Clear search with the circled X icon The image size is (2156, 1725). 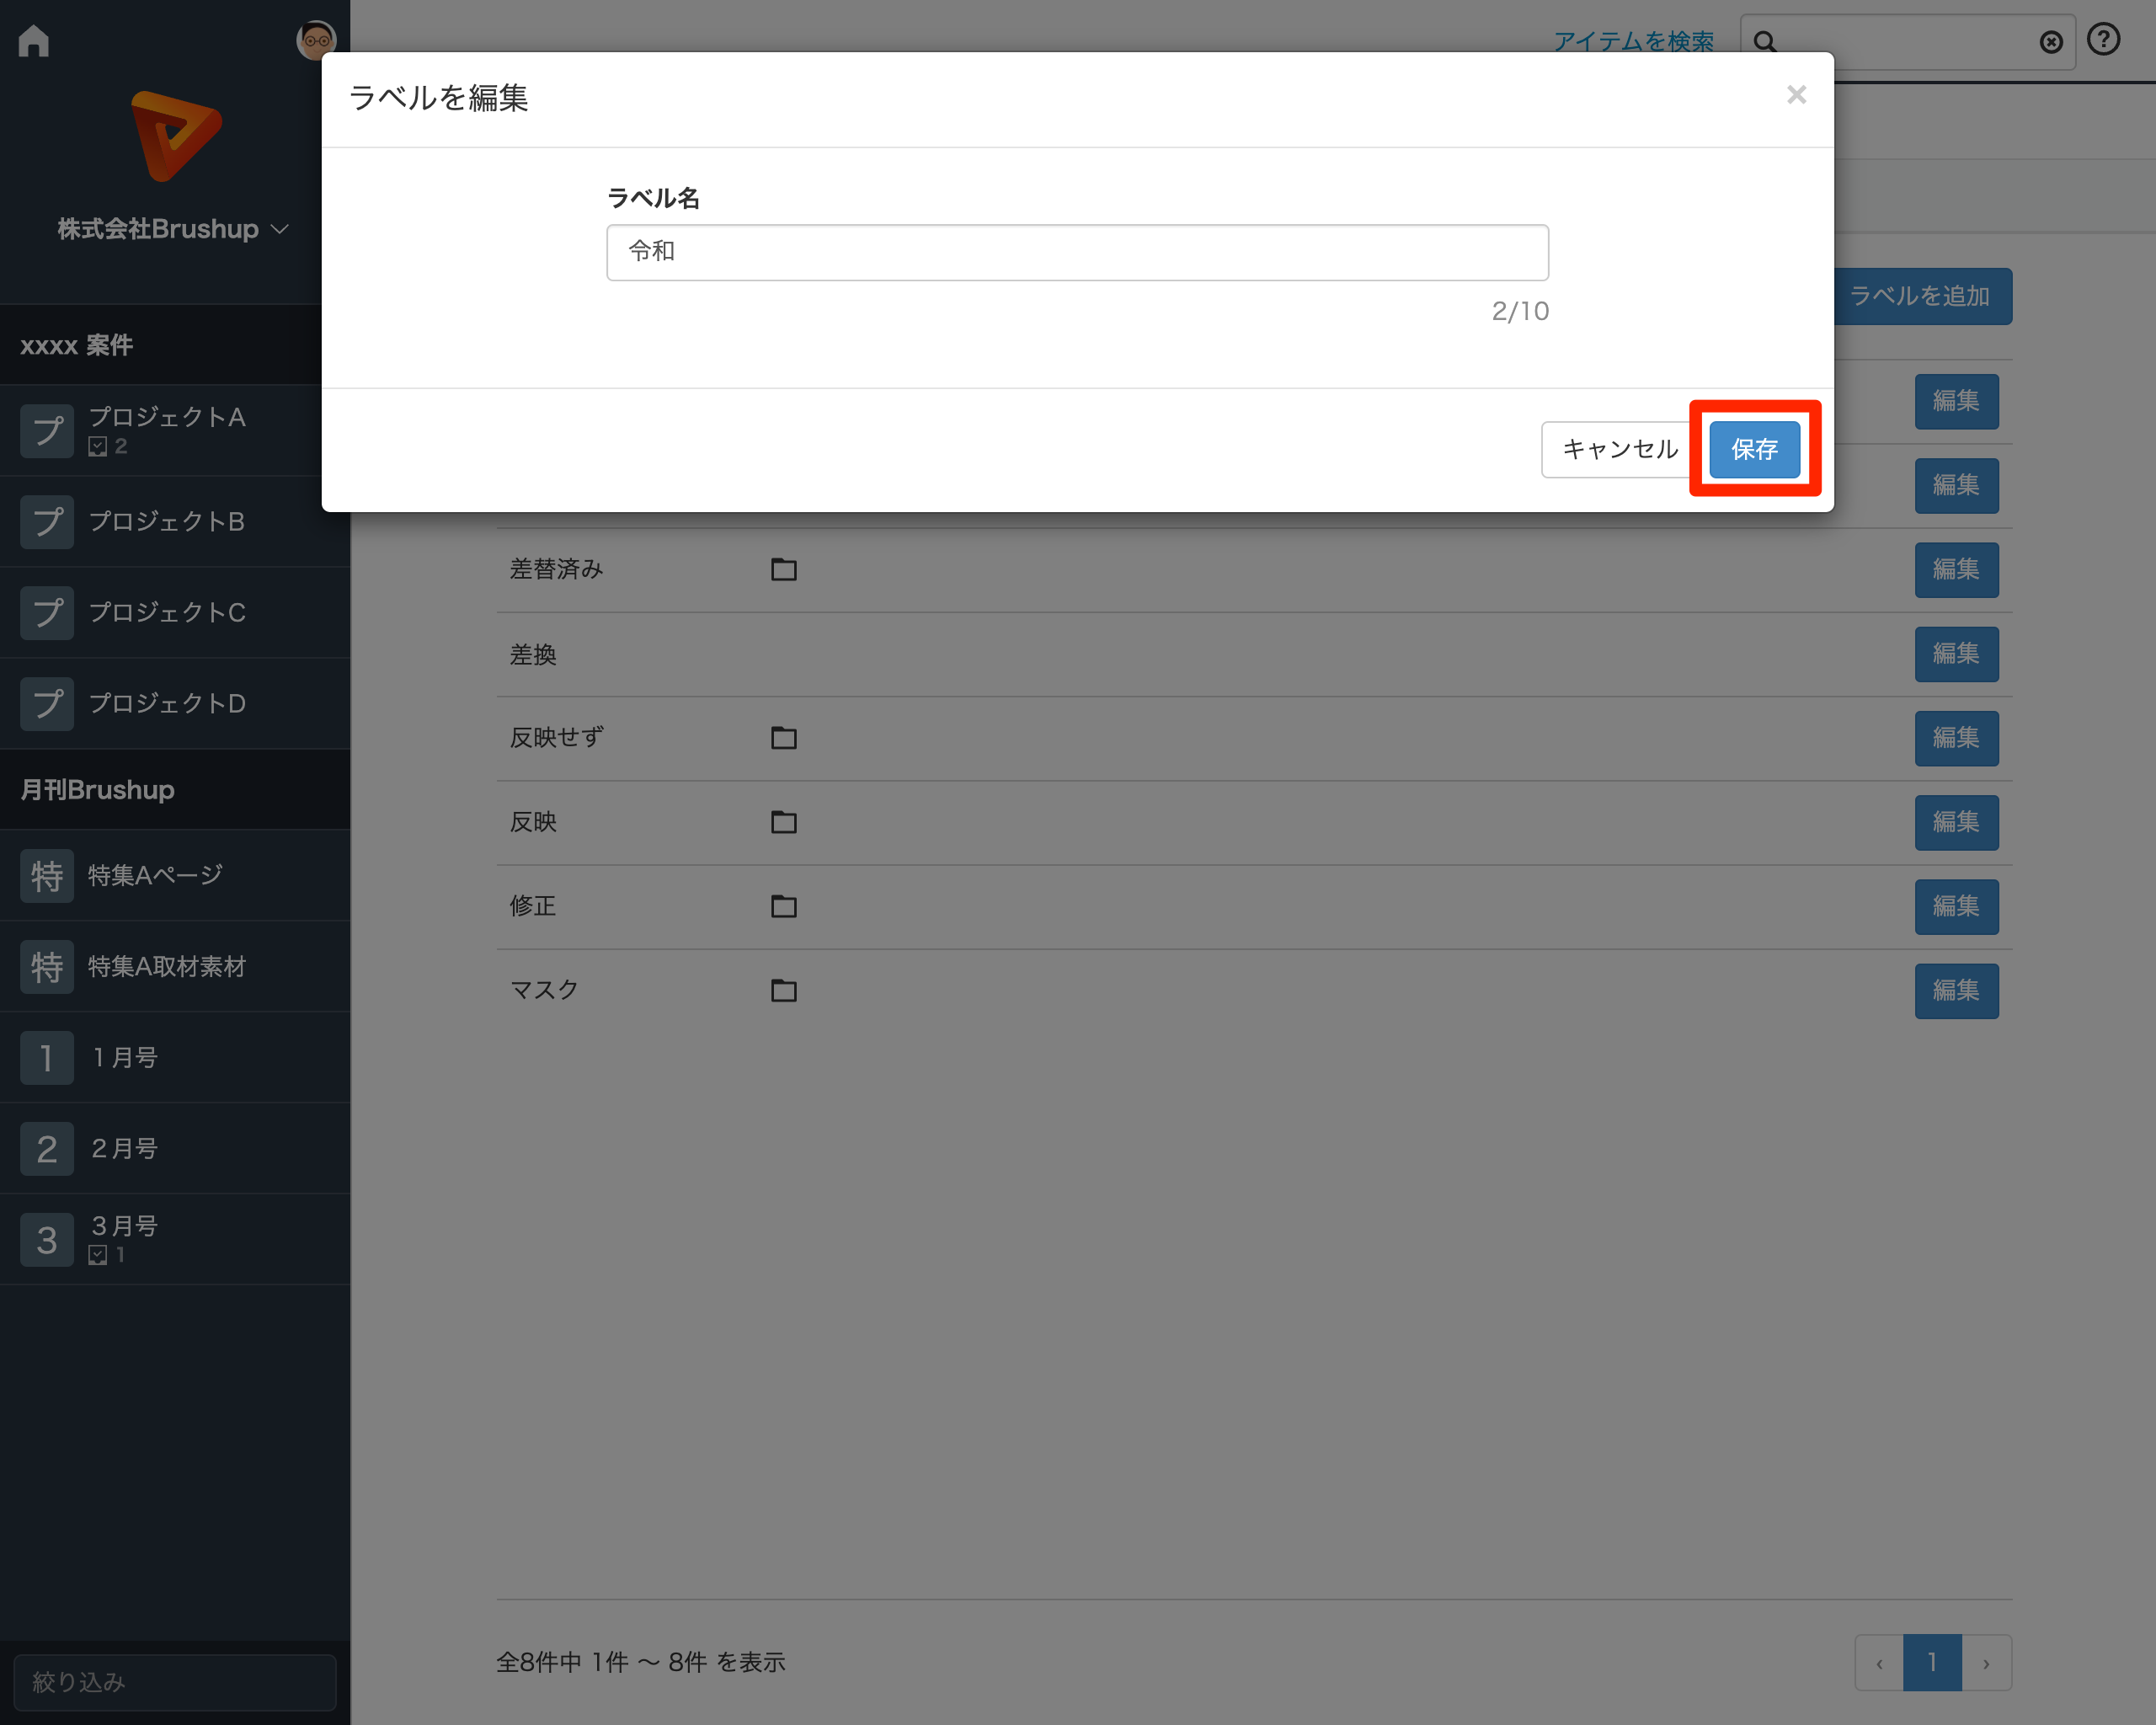coord(2050,42)
